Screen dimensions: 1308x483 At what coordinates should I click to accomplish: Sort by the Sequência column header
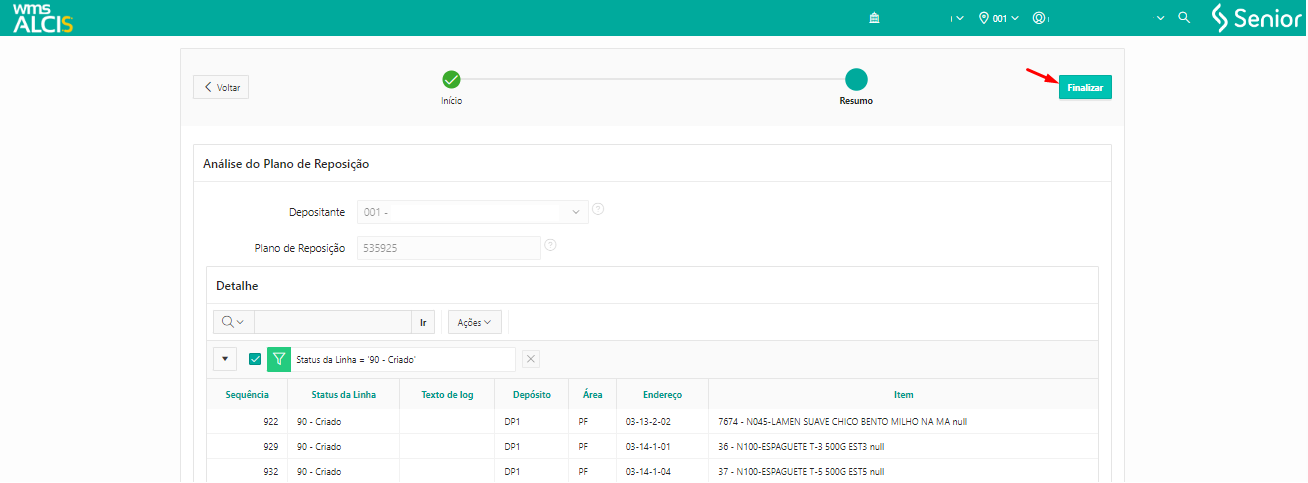pyautogui.click(x=247, y=395)
